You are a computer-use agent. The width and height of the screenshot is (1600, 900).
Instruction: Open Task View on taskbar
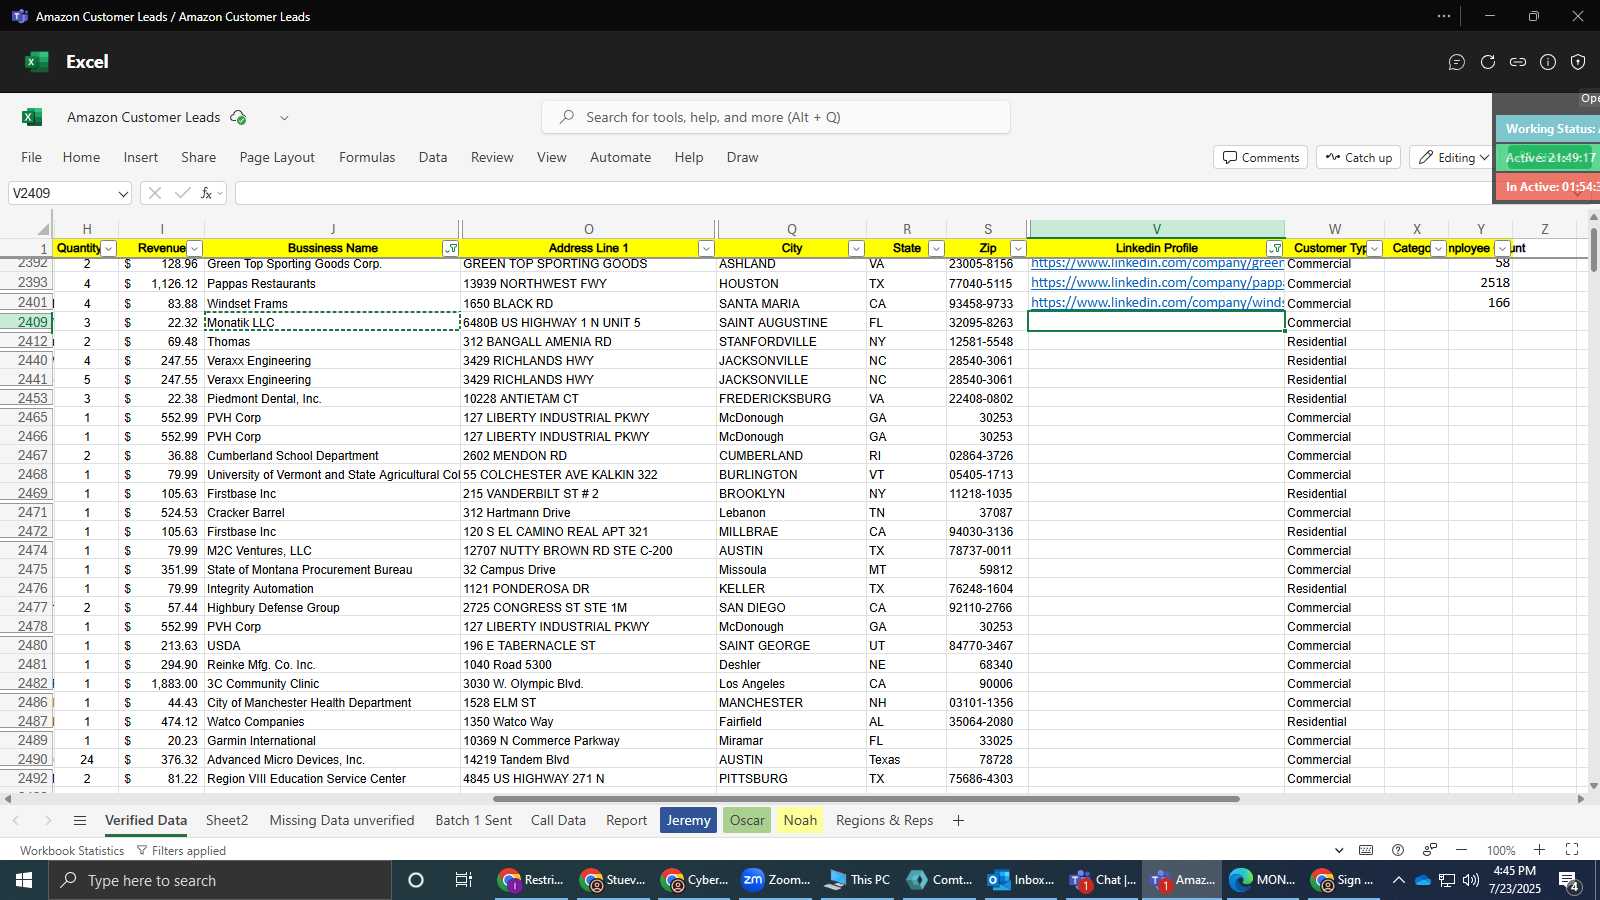click(464, 880)
